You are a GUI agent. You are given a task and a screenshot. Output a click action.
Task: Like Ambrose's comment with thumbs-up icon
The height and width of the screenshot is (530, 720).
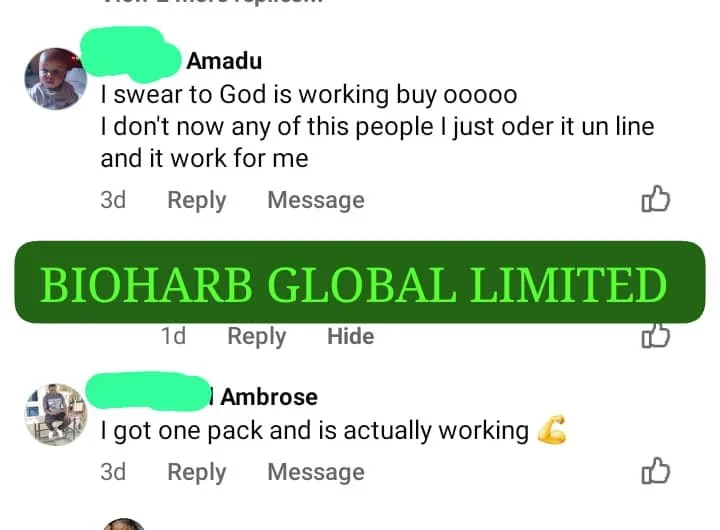(656, 471)
